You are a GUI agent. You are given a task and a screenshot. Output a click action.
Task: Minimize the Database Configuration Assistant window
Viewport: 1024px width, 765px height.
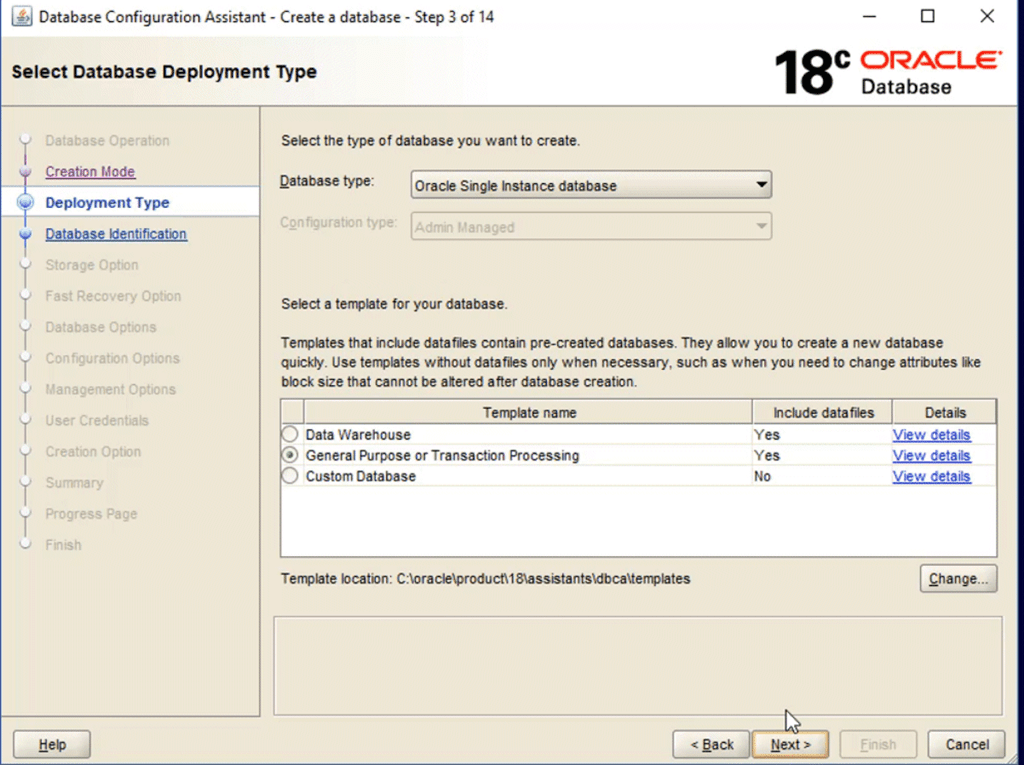869,16
